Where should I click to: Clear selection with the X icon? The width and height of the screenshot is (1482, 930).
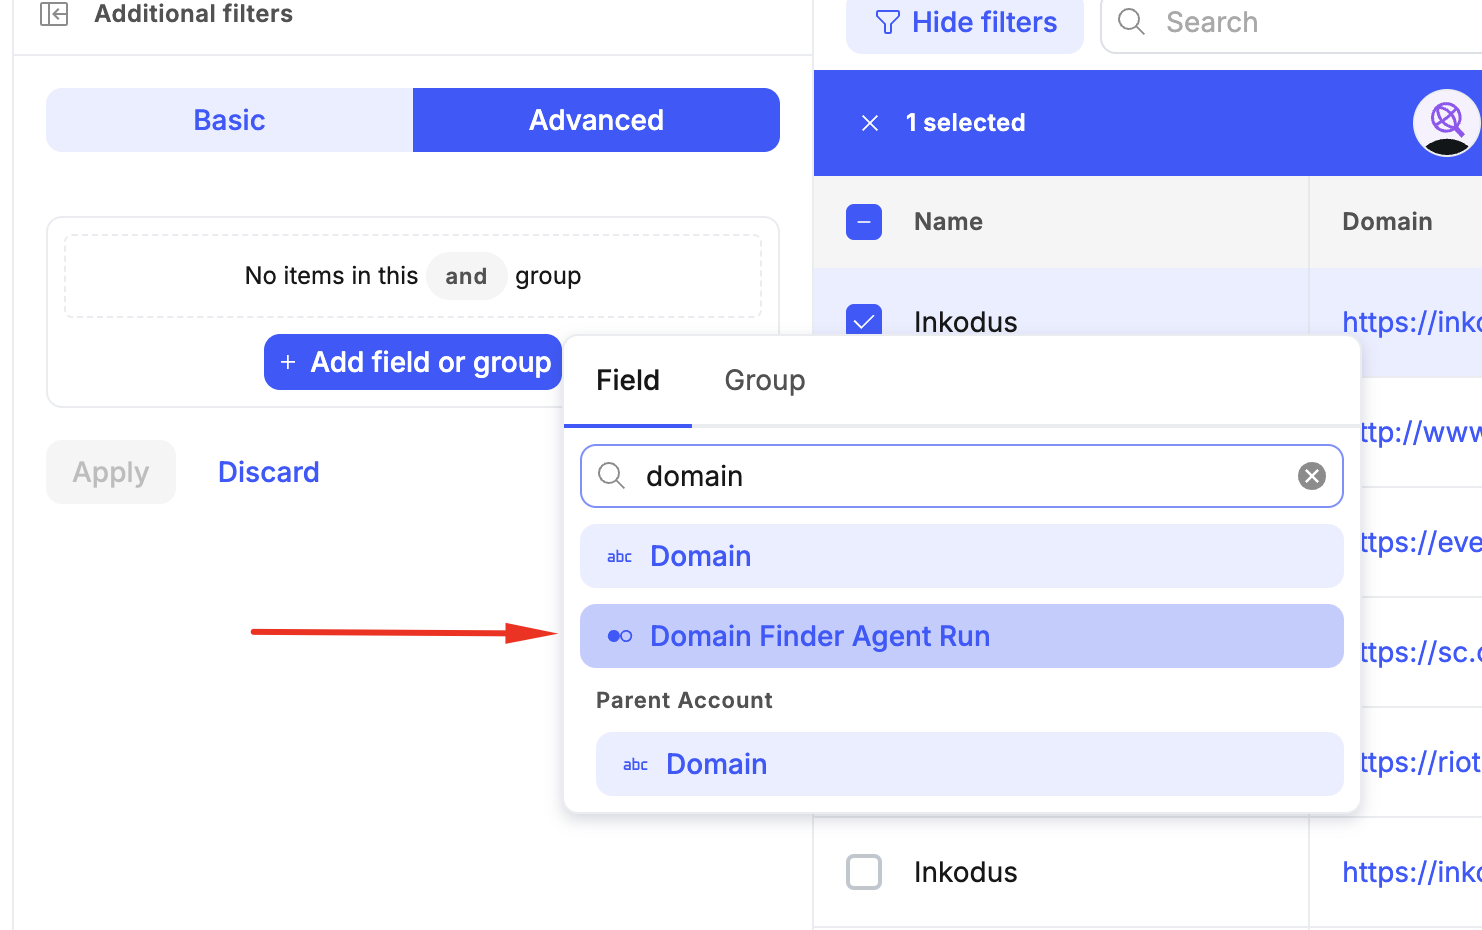[870, 123]
